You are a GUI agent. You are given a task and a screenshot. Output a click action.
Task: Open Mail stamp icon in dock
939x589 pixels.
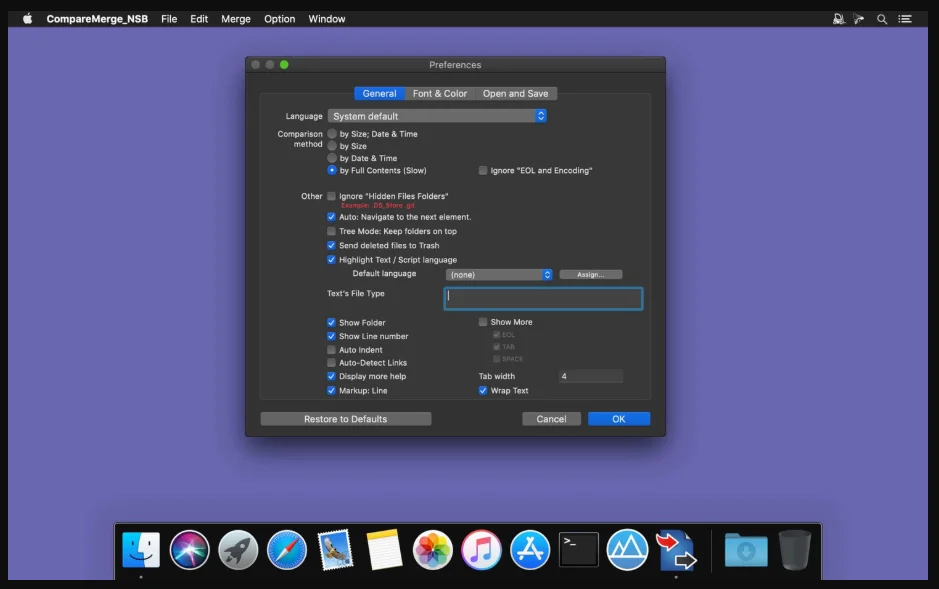(x=335, y=549)
